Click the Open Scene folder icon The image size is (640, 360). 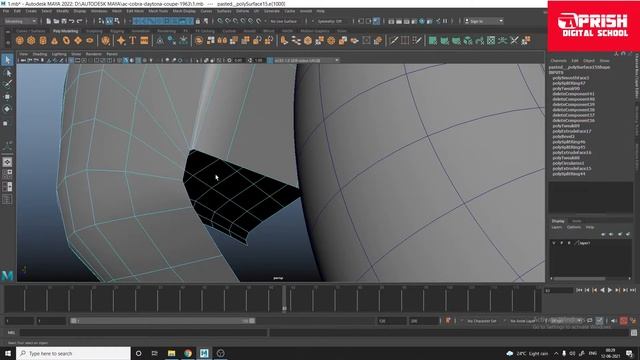pos(56,21)
